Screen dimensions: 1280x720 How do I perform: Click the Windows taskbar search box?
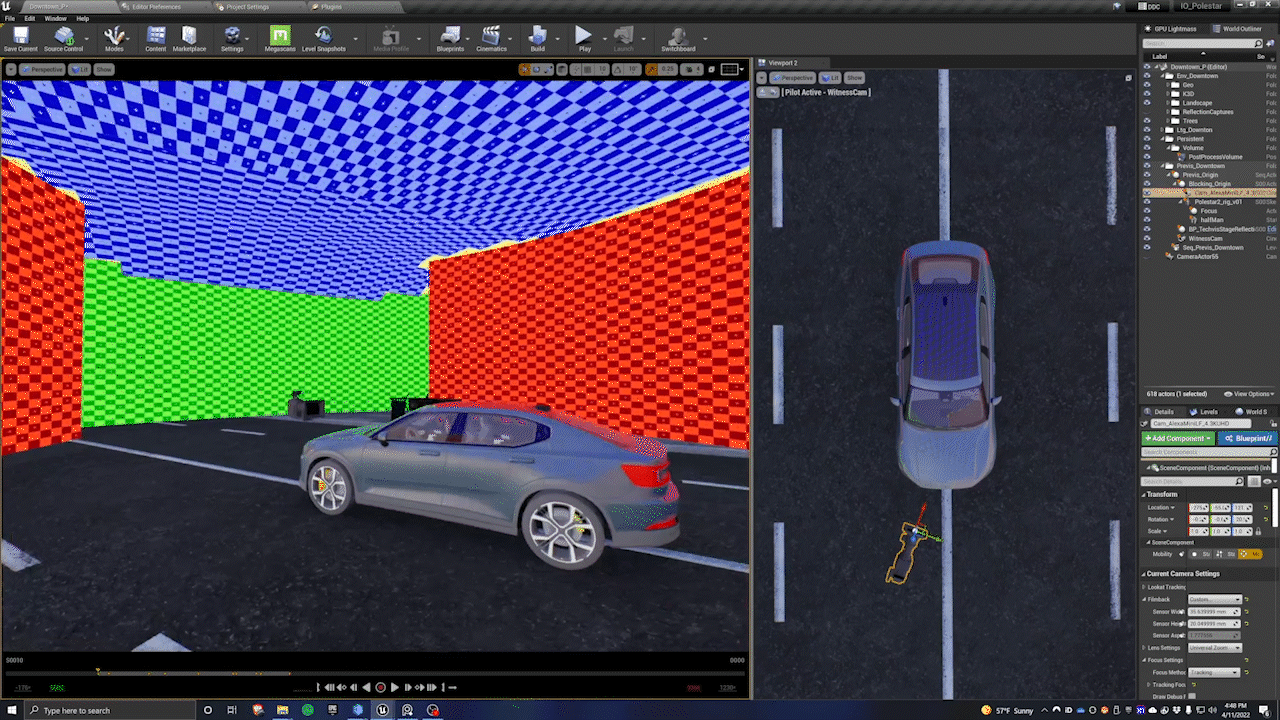[x=112, y=710]
